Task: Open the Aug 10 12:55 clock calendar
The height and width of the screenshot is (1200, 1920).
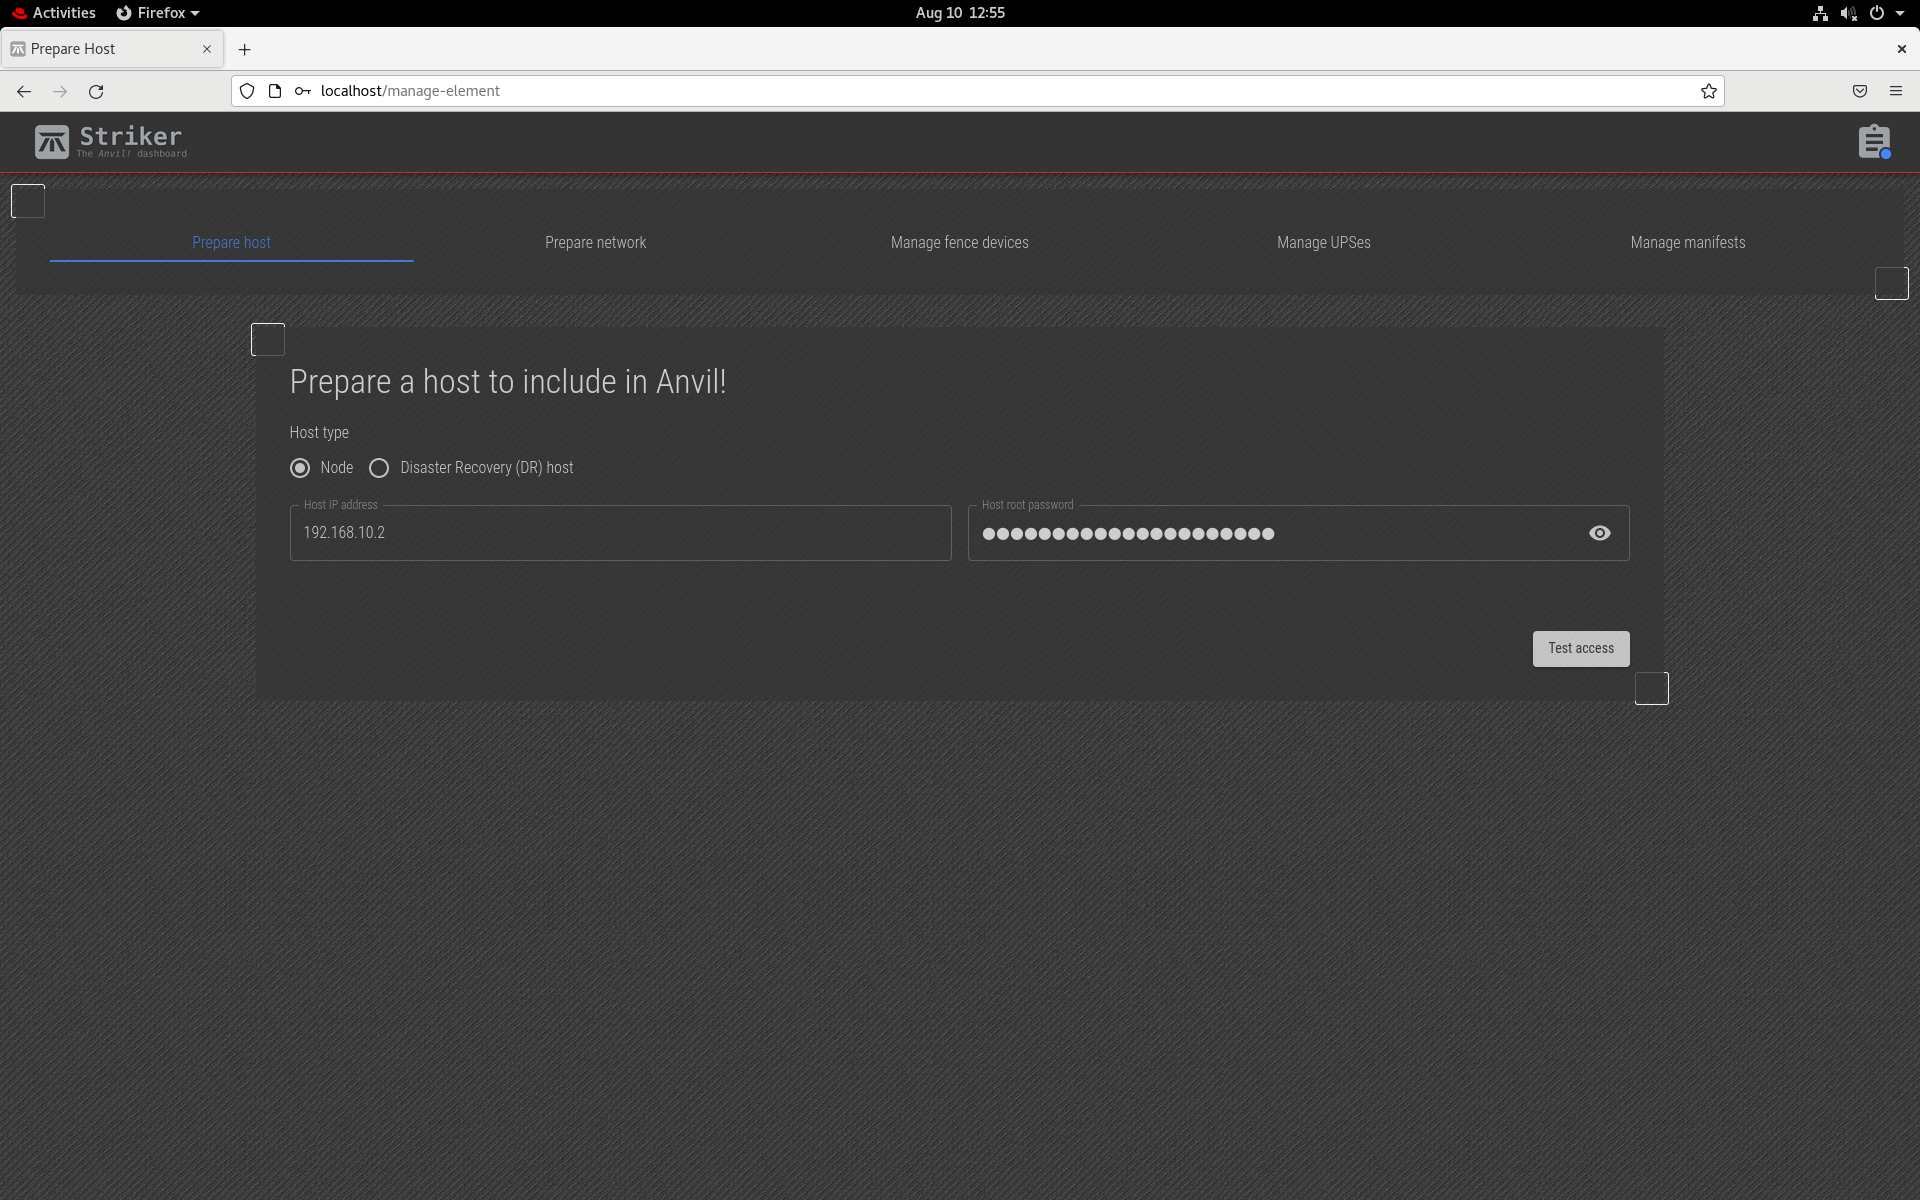Action: coord(960,13)
